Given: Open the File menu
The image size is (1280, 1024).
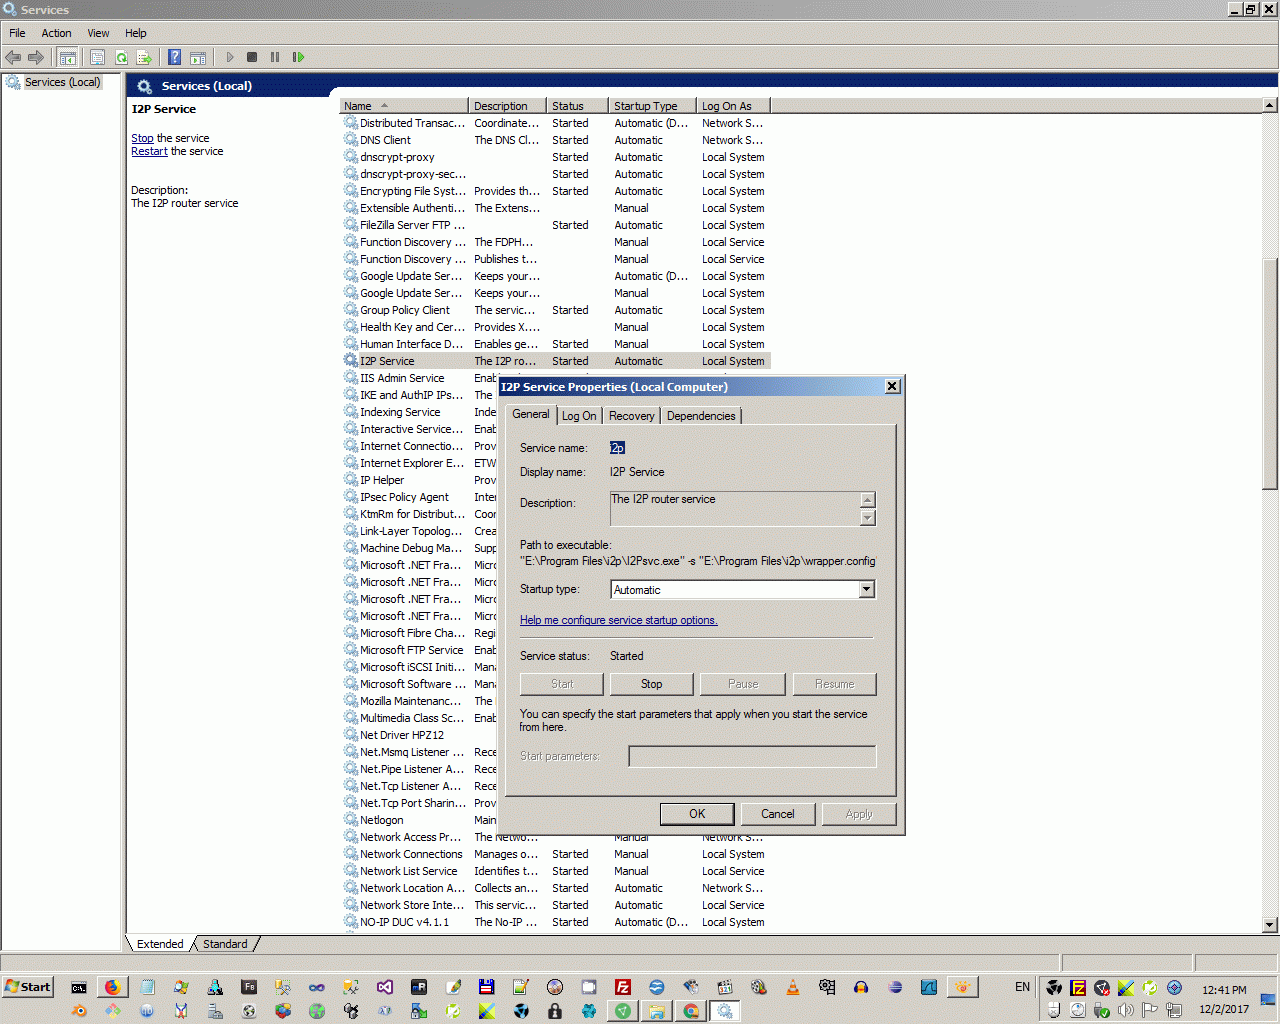Looking at the screenshot, I should click(x=17, y=33).
